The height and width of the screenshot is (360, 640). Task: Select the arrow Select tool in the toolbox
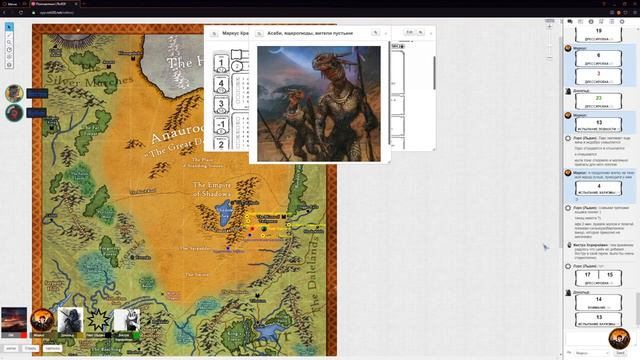tap(9, 27)
